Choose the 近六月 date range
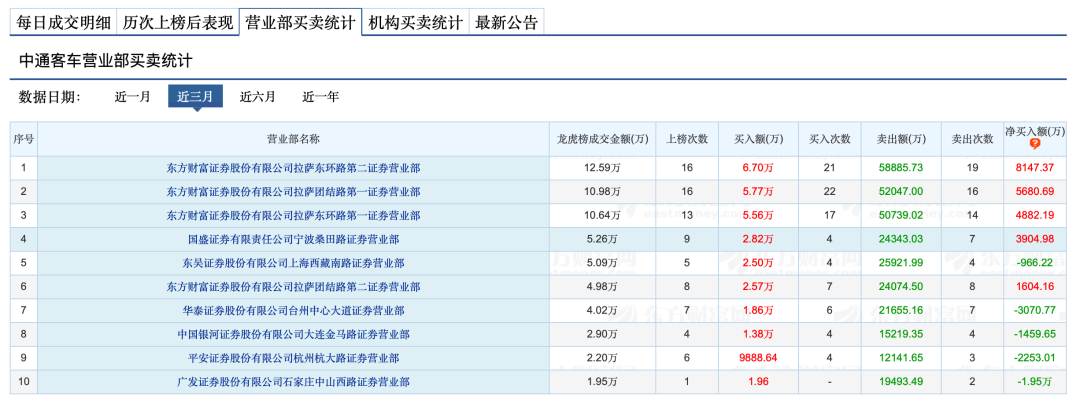Screen dimensions: 1080x404 [258, 96]
